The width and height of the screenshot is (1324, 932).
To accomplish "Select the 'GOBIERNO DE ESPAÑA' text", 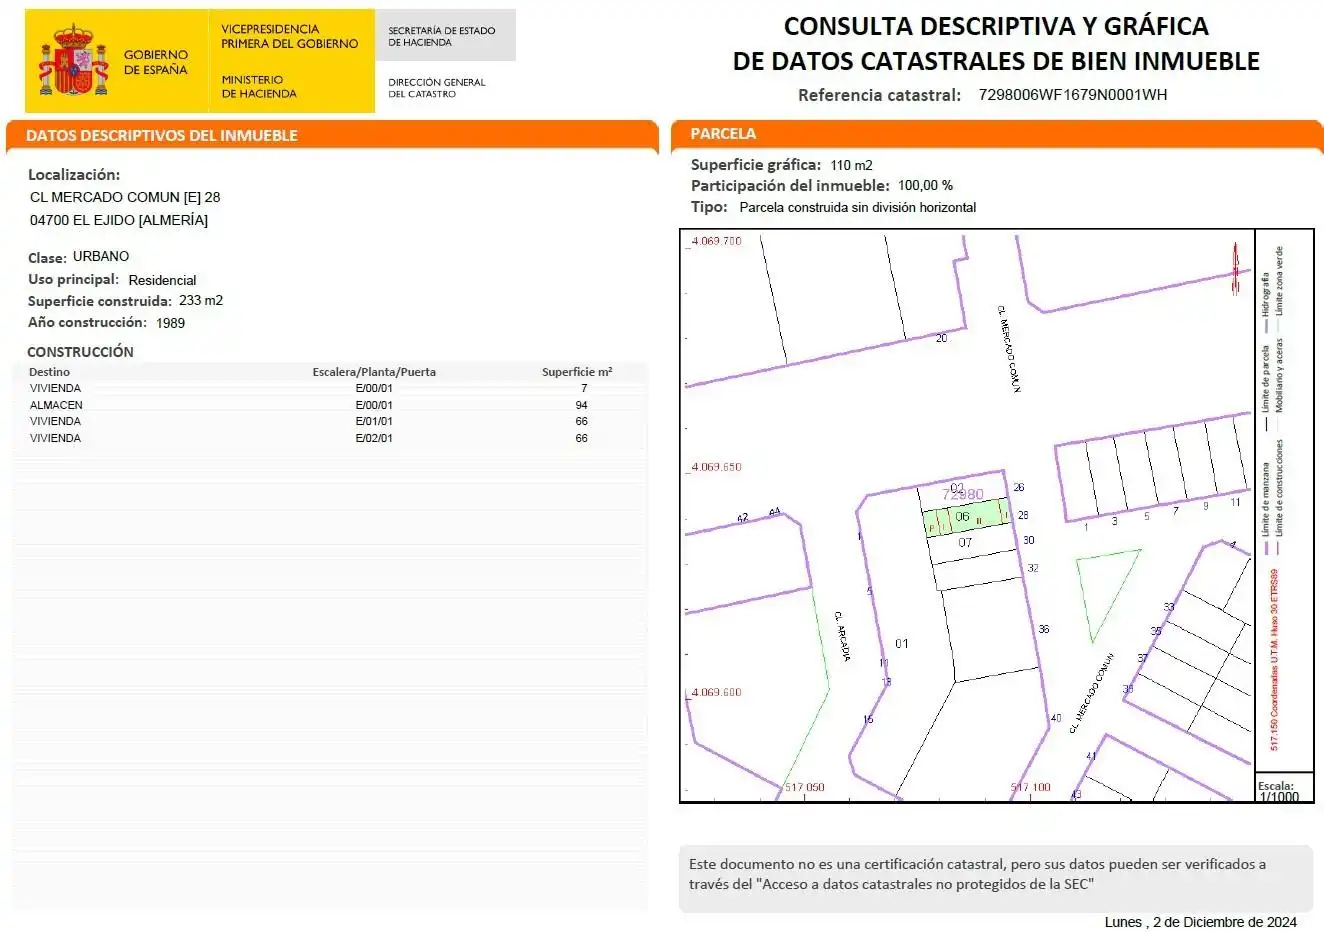I will pyautogui.click(x=155, y=62).
